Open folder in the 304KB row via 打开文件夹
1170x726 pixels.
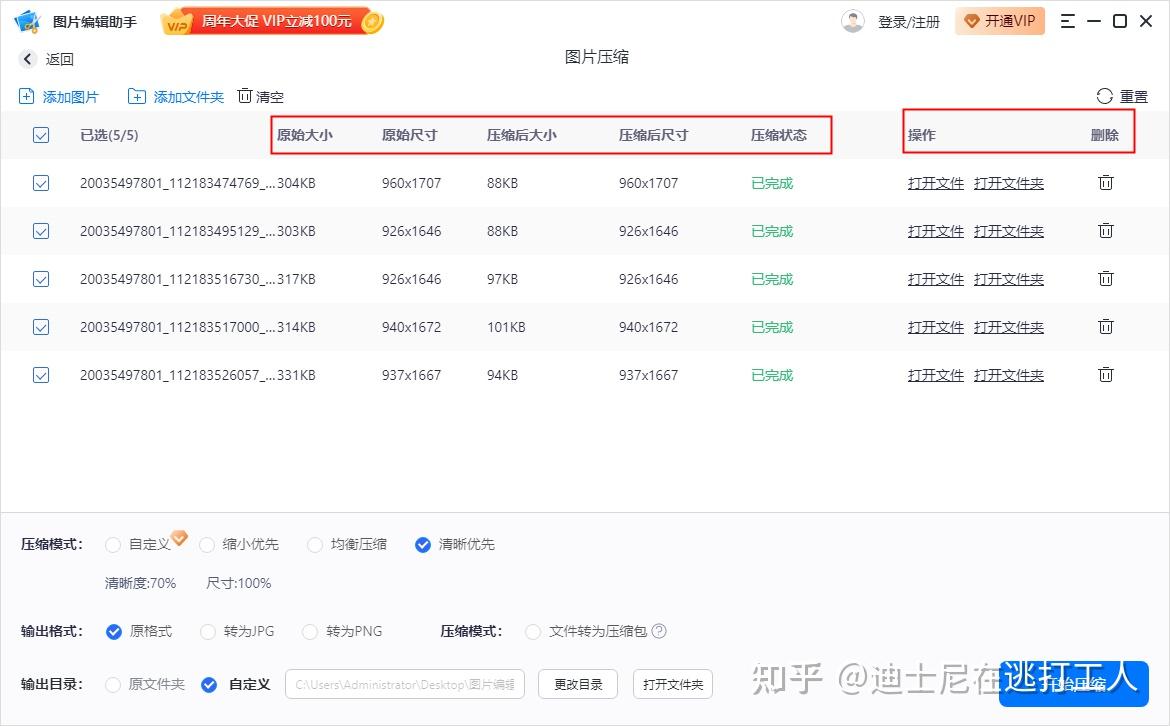click(1009, 183)
